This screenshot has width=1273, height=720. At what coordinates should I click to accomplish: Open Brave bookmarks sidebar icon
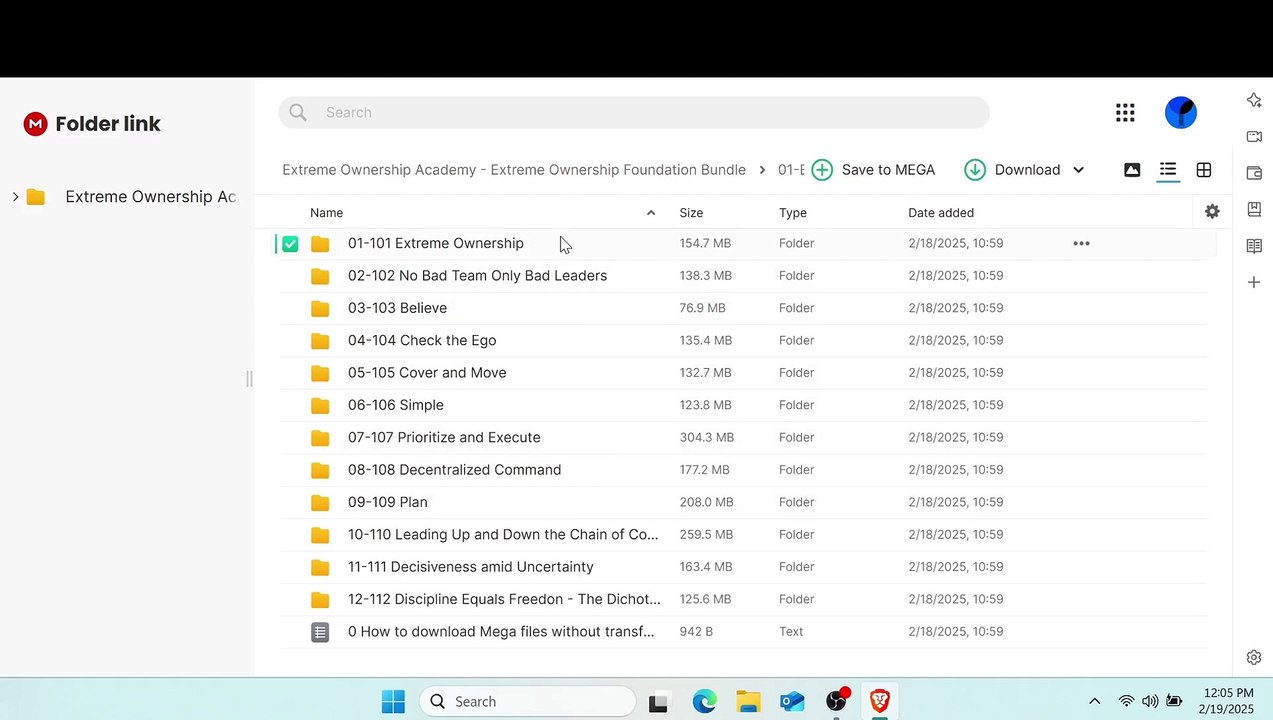(x=1254, y=209)
